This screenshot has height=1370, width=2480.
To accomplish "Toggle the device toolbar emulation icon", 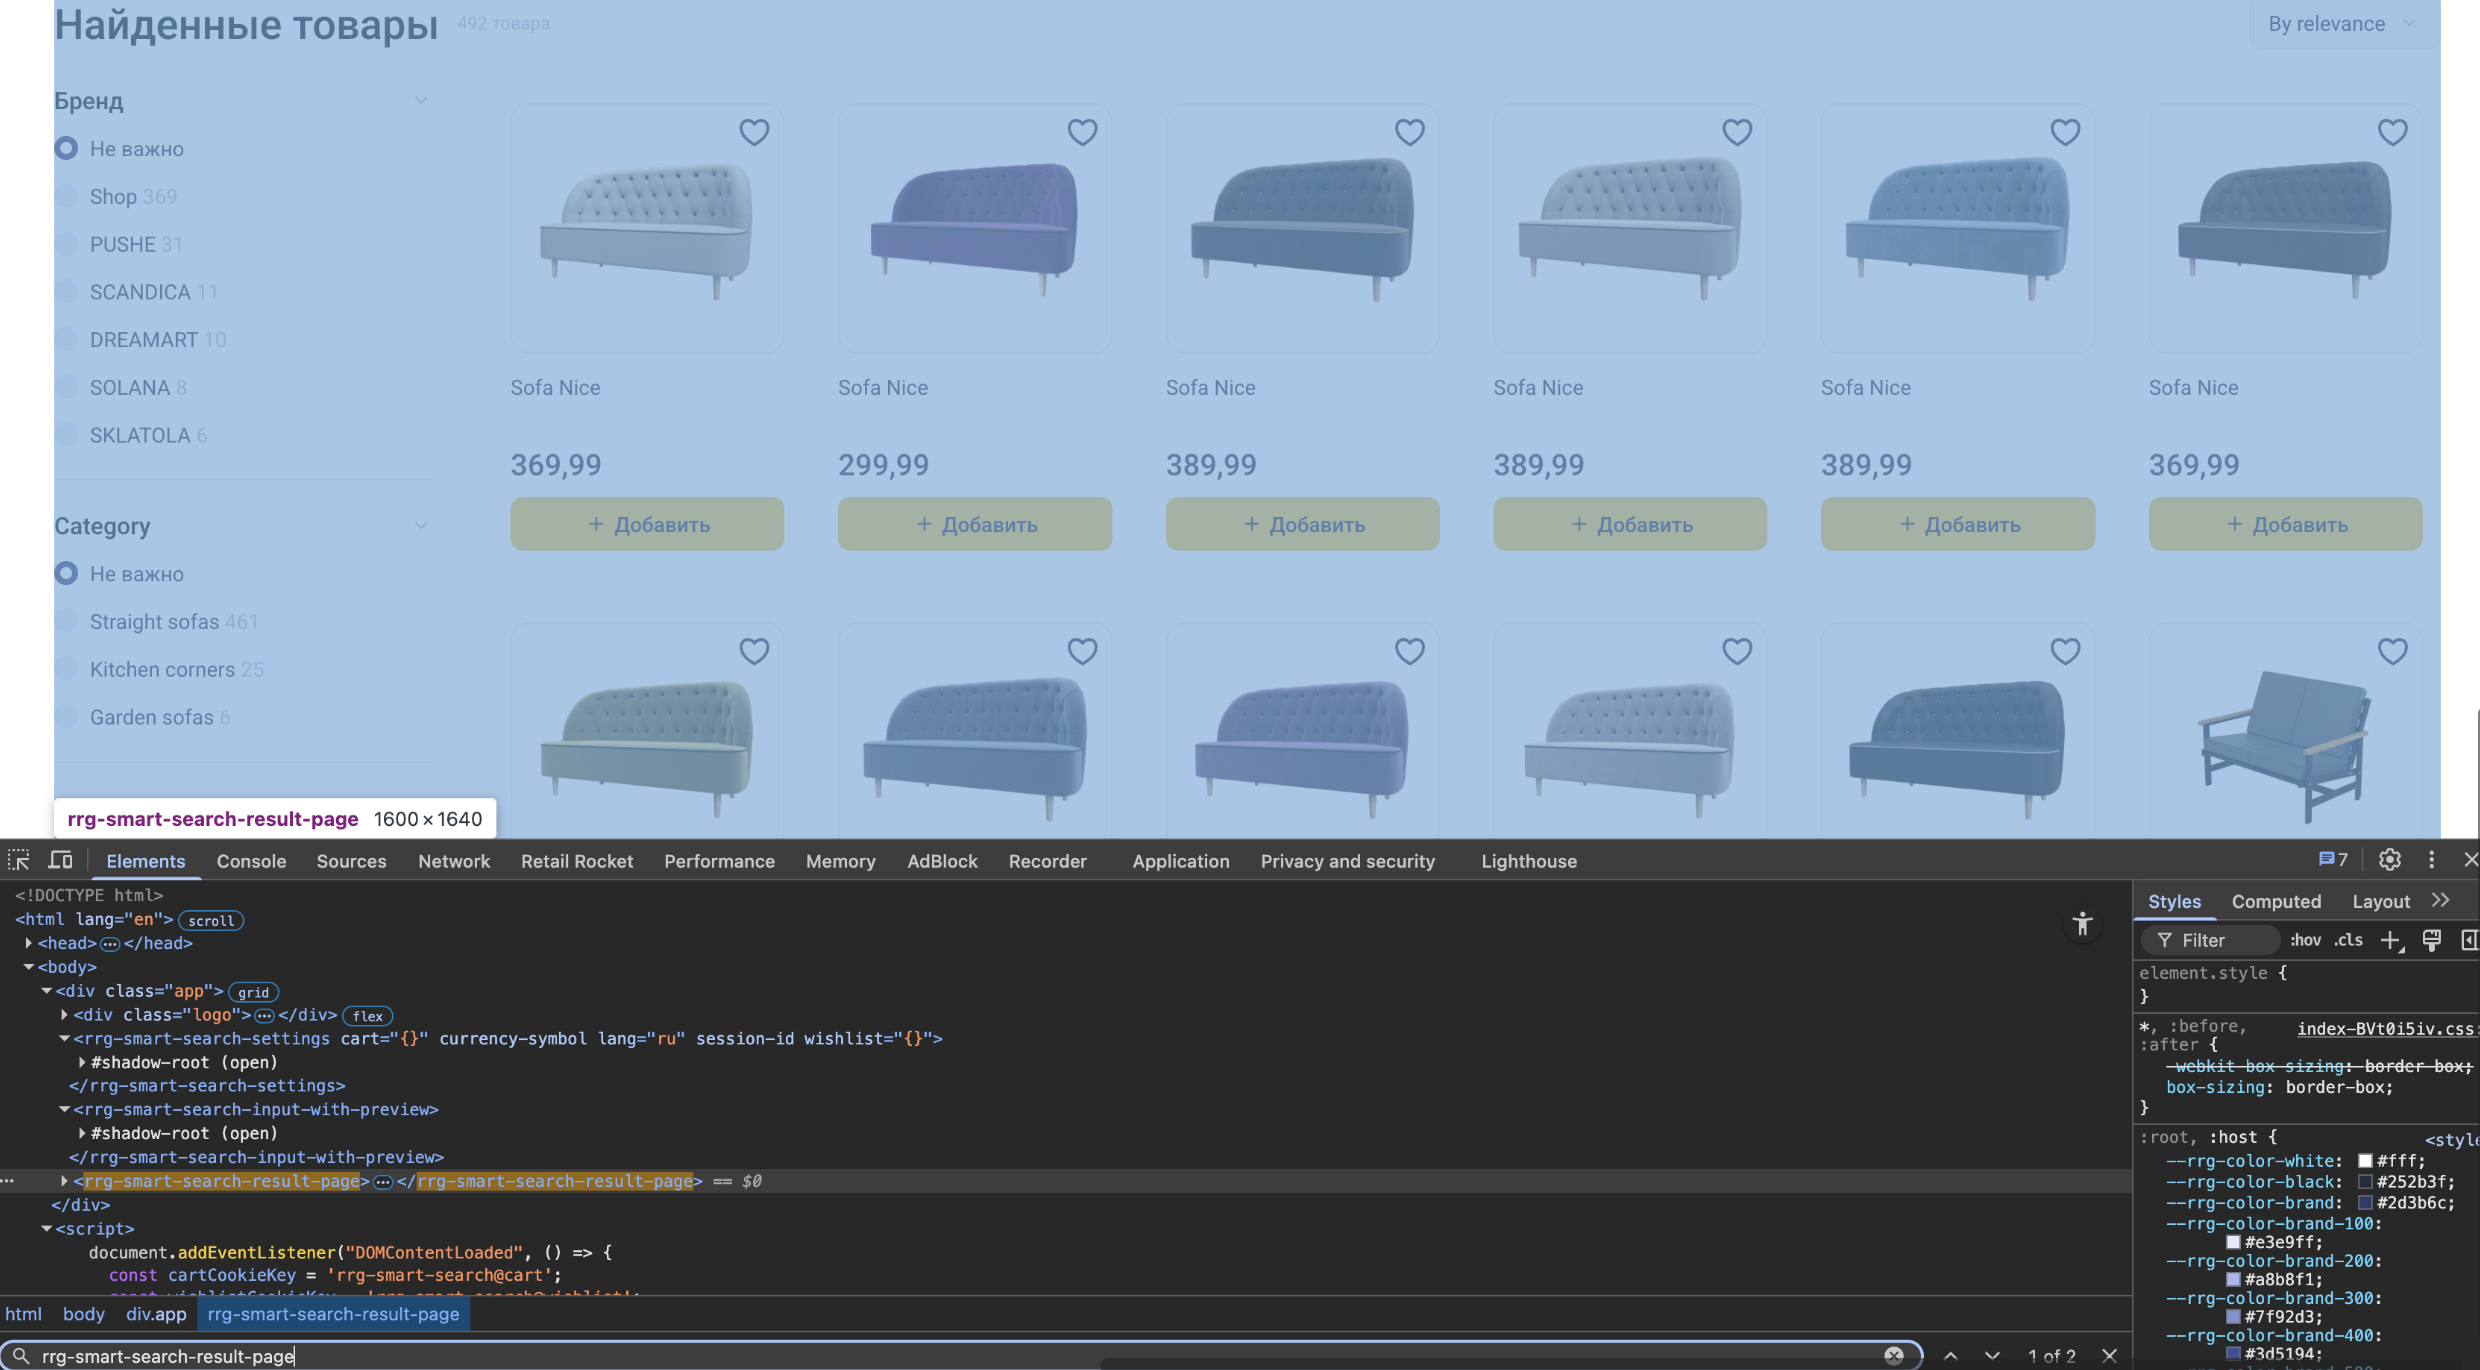I will pos(60,860).
